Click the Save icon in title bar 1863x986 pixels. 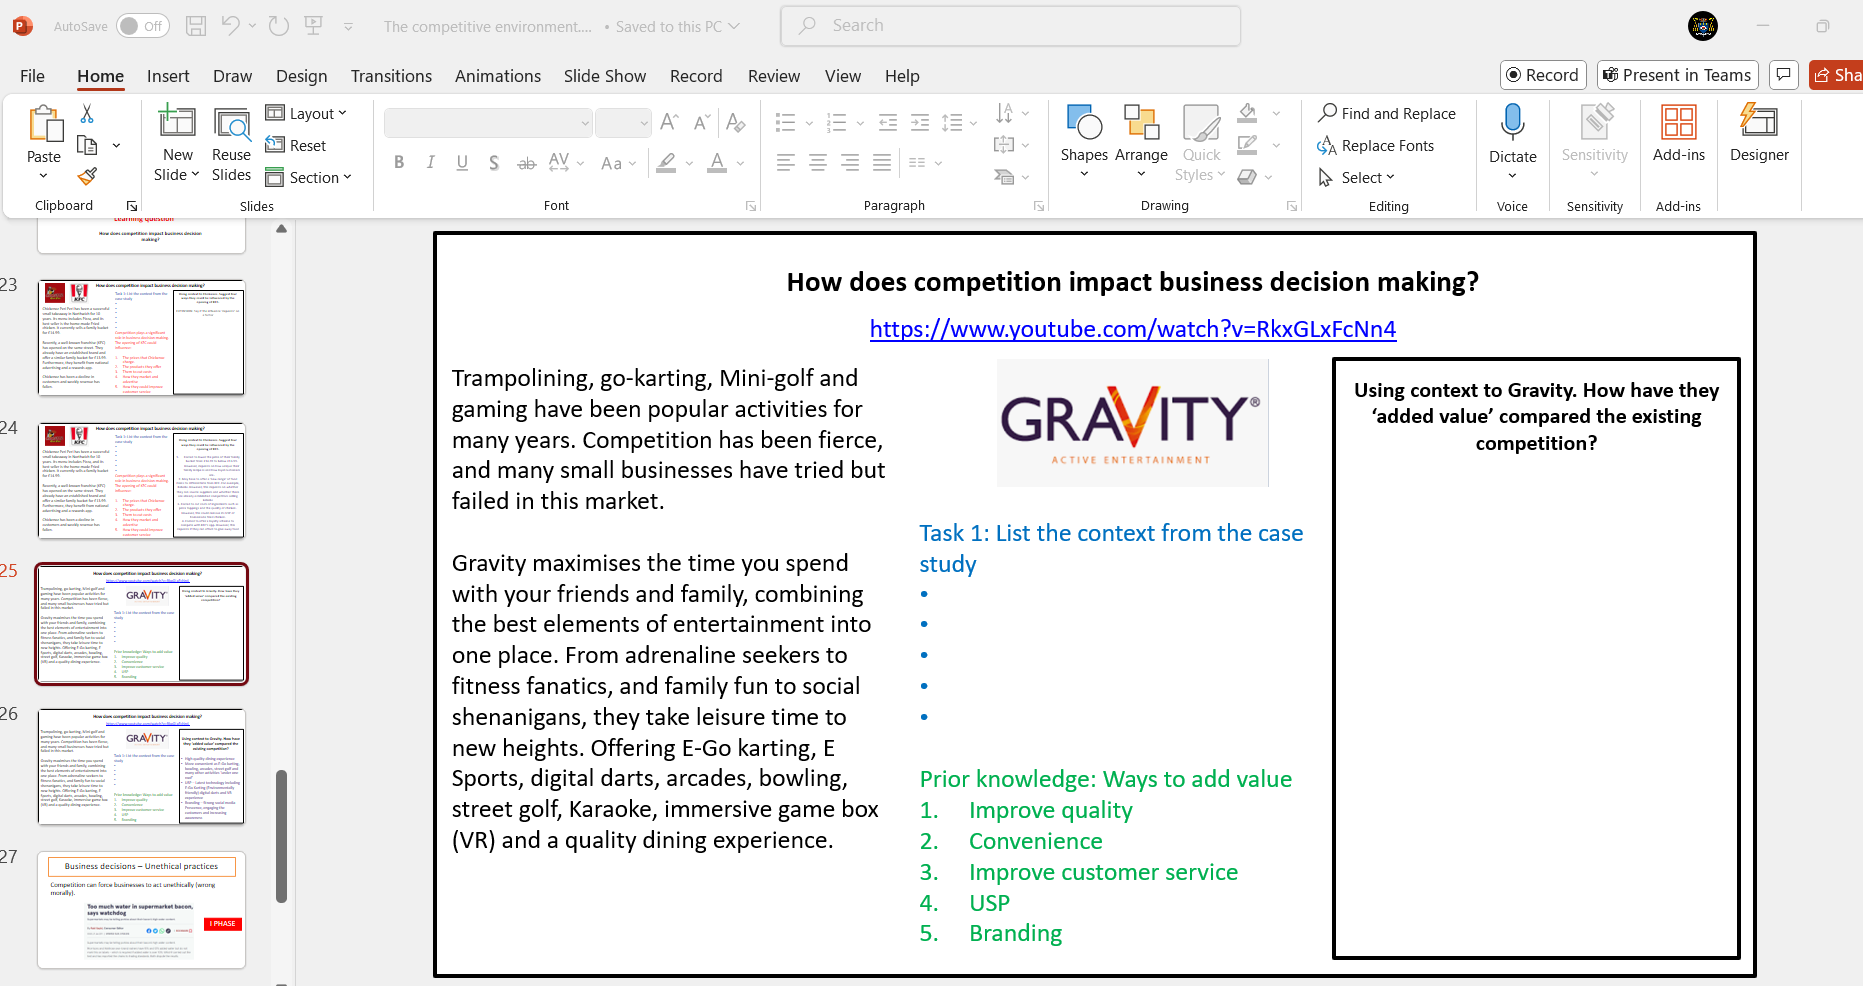[x=196, y=26]
